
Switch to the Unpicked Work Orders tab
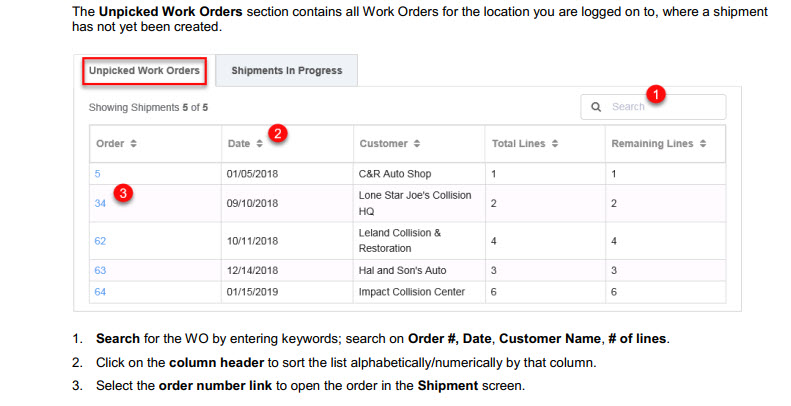(x=144, y=71)
